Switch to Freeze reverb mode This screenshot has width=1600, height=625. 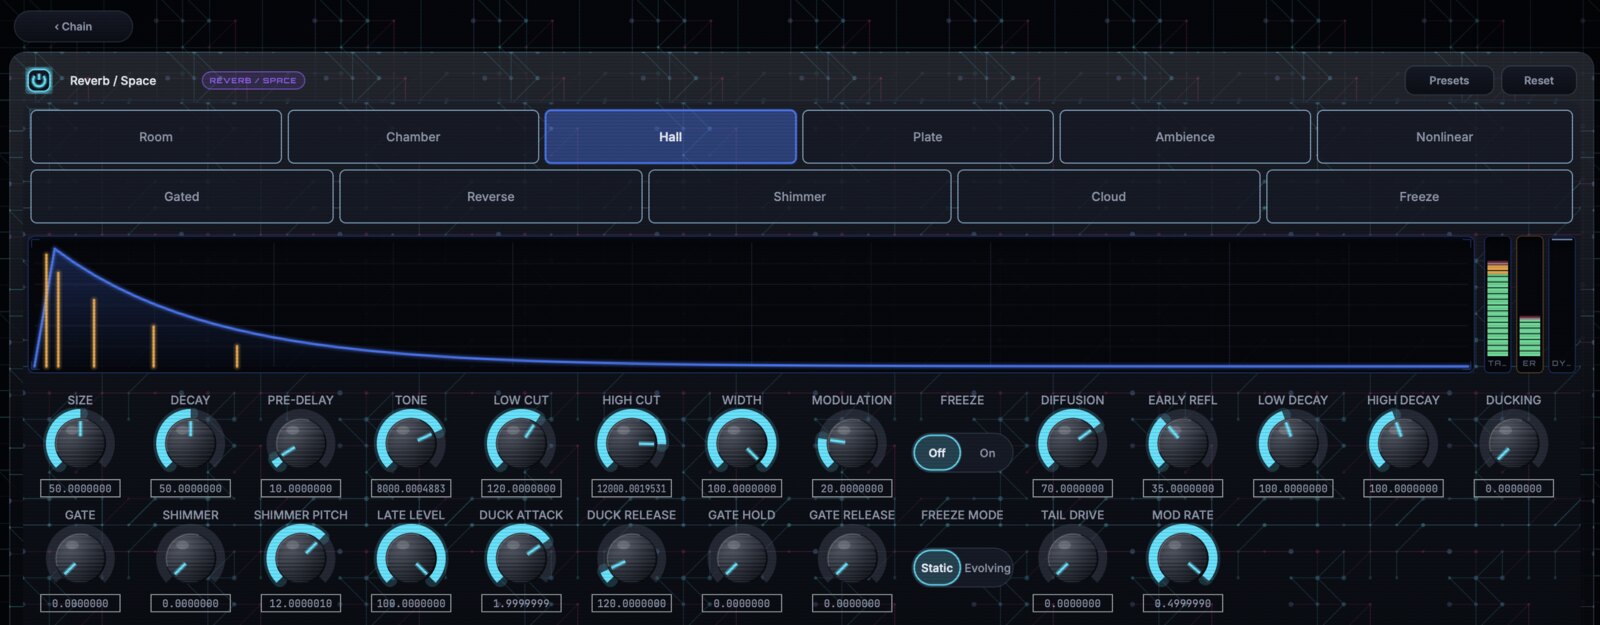1419,197
